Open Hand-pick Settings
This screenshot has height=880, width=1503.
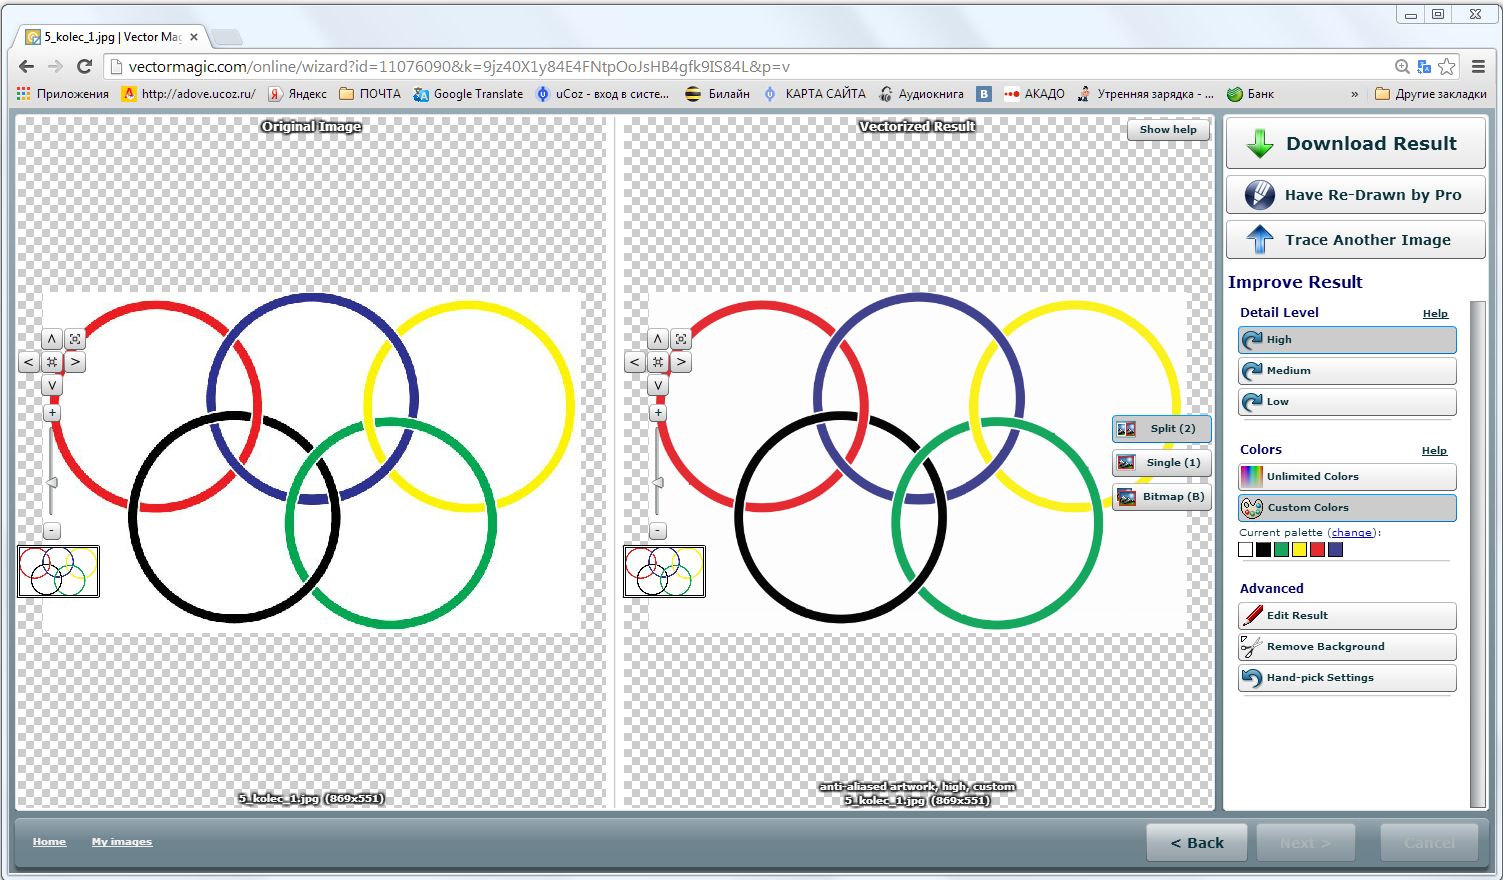click(1347, 678)
